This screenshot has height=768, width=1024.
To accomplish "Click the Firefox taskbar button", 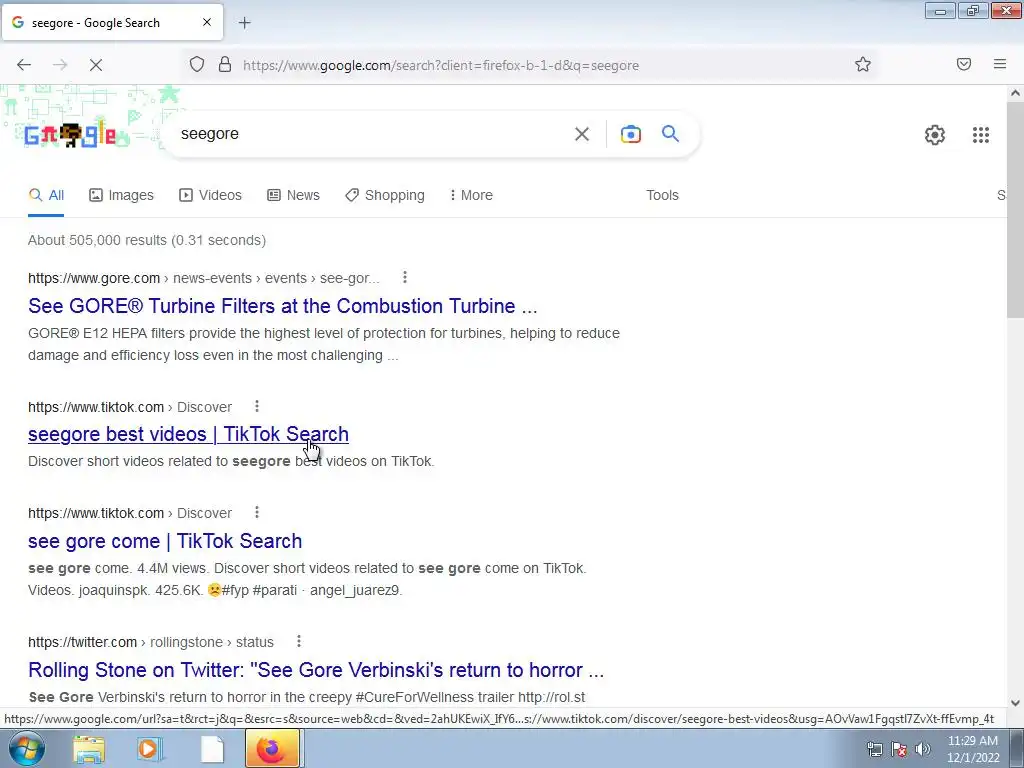I will coord(272,748).
